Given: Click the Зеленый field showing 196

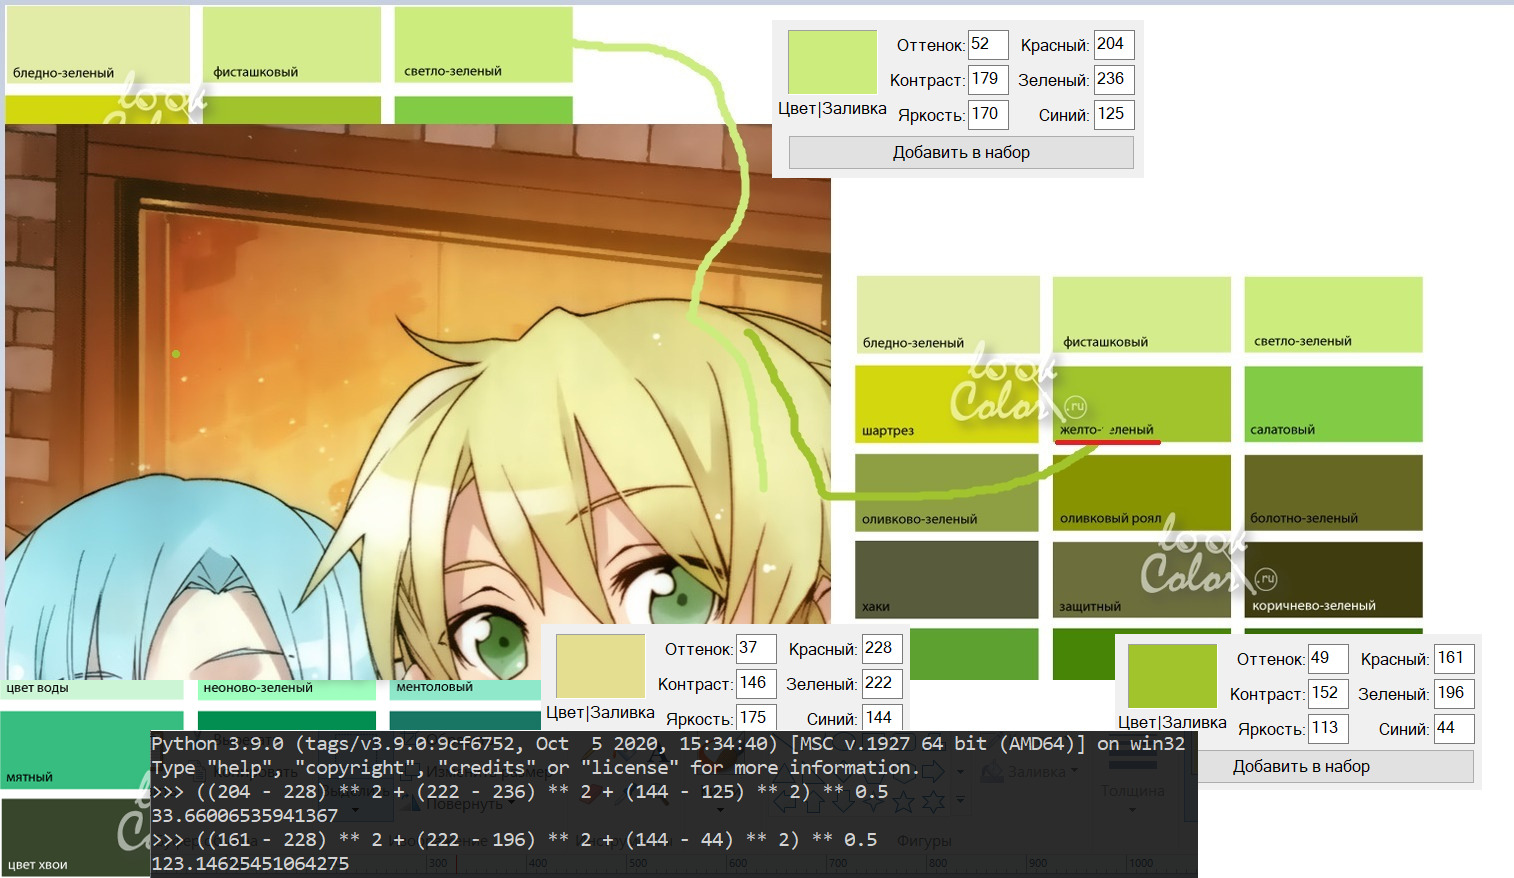Looking at the screenshot, I should (1453, 693).
